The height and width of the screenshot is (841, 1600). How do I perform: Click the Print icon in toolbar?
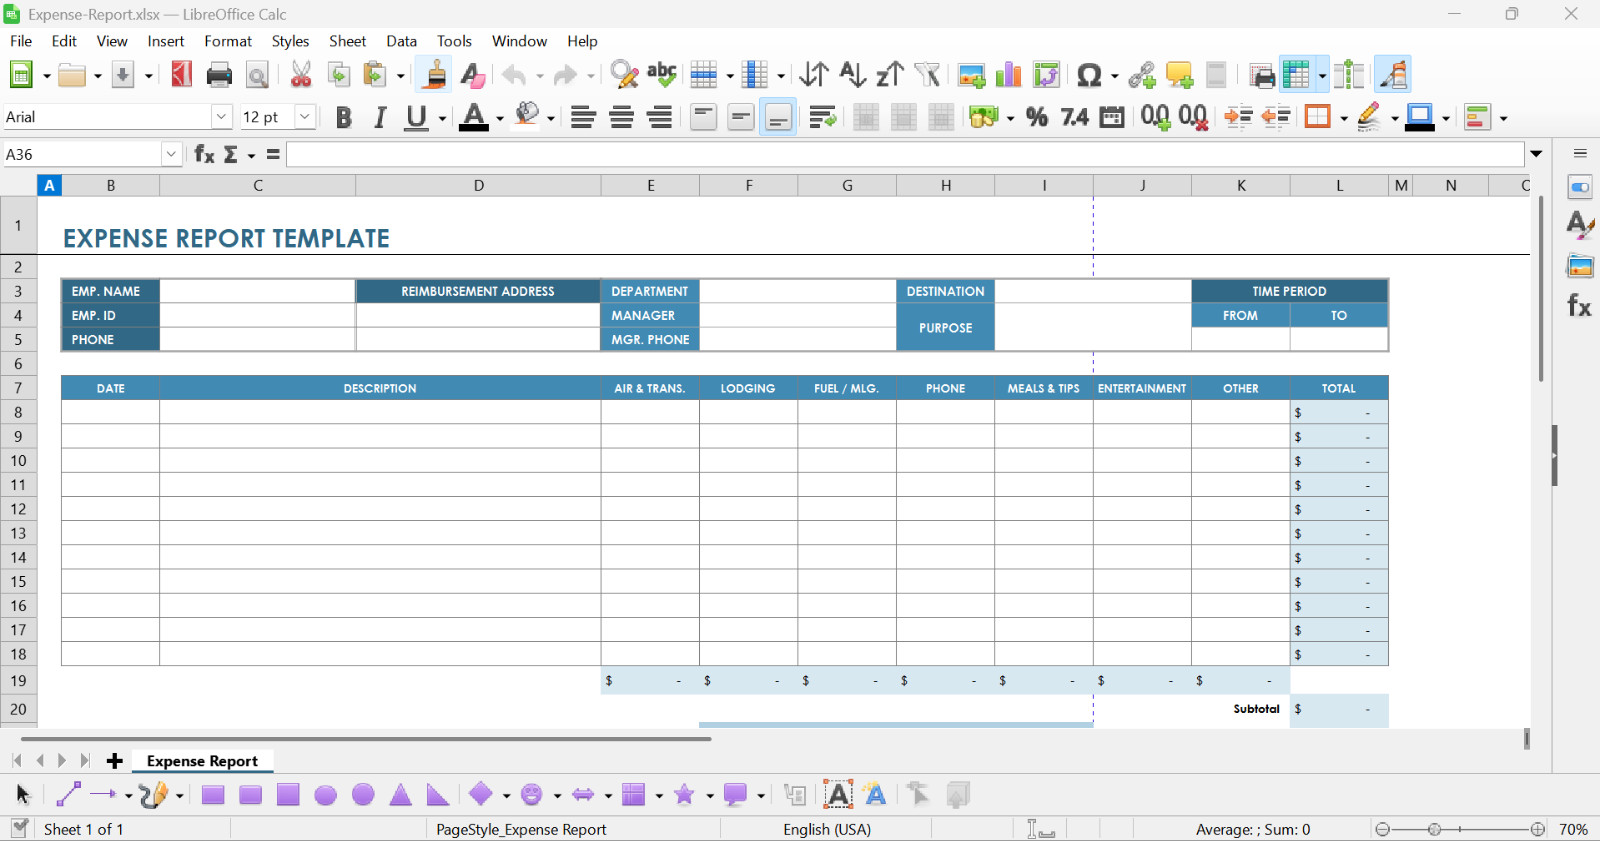[219, 75]
